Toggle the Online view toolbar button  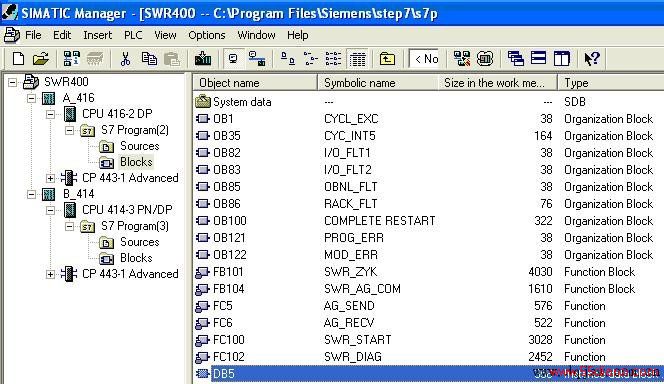[257, 58]
